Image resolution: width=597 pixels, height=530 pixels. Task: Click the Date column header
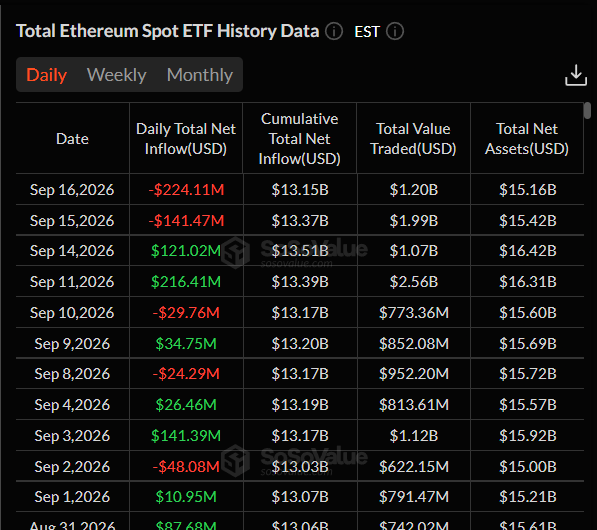click(72, 139)
